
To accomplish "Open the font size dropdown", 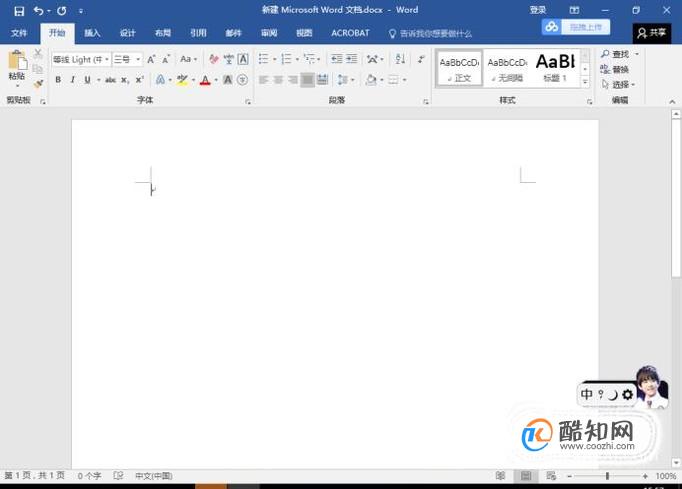I will [138, 59].
